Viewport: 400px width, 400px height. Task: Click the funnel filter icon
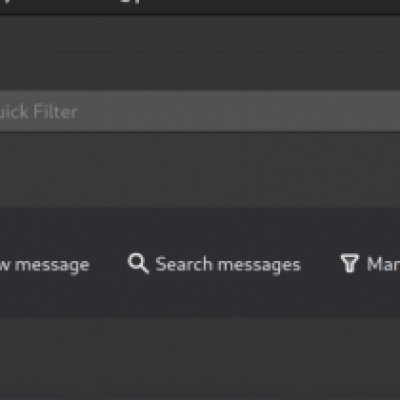[349, 263]
